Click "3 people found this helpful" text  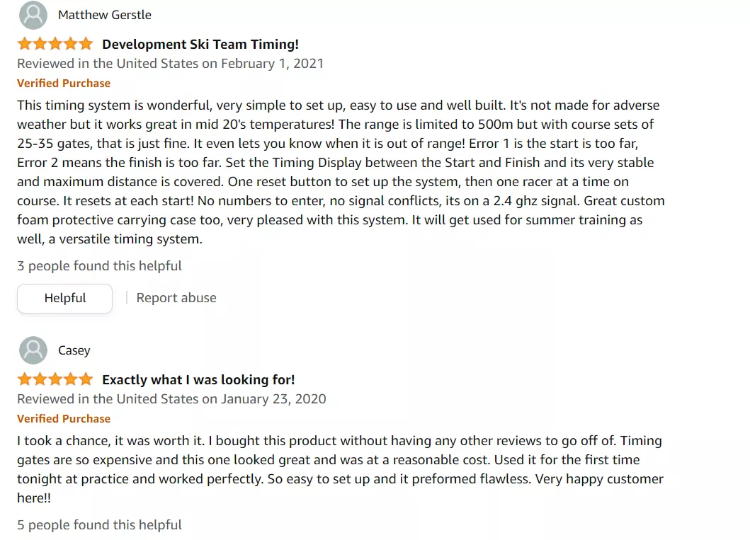click(x=99, y=266)
